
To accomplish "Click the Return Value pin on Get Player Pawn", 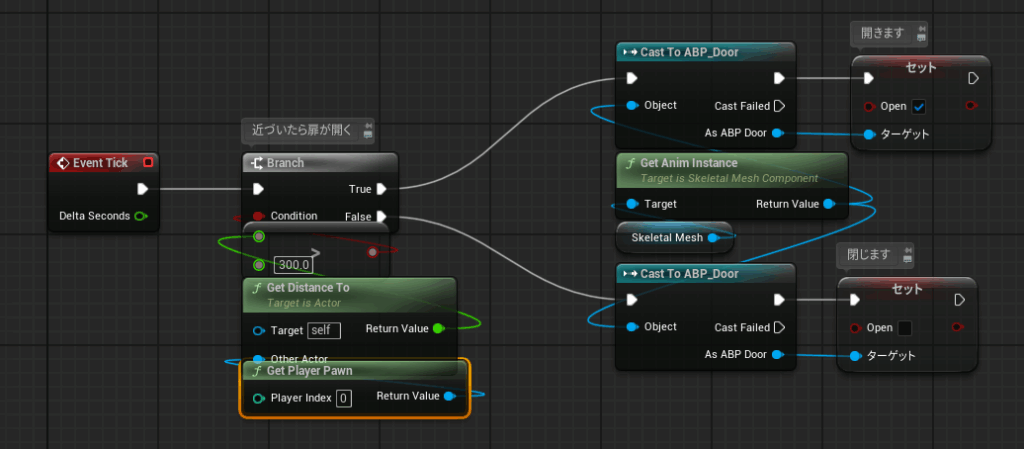I will (x=449, y=396).
